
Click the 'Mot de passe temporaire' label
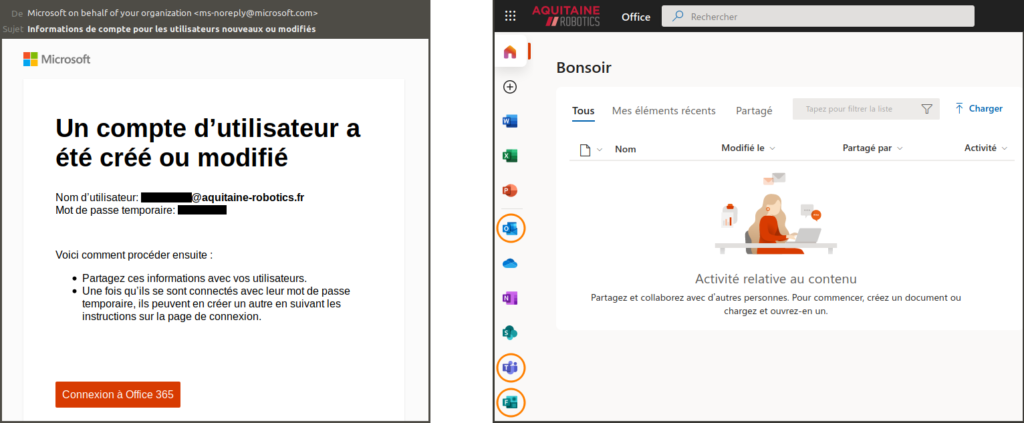pyautogui.click(x=116, y=210)
